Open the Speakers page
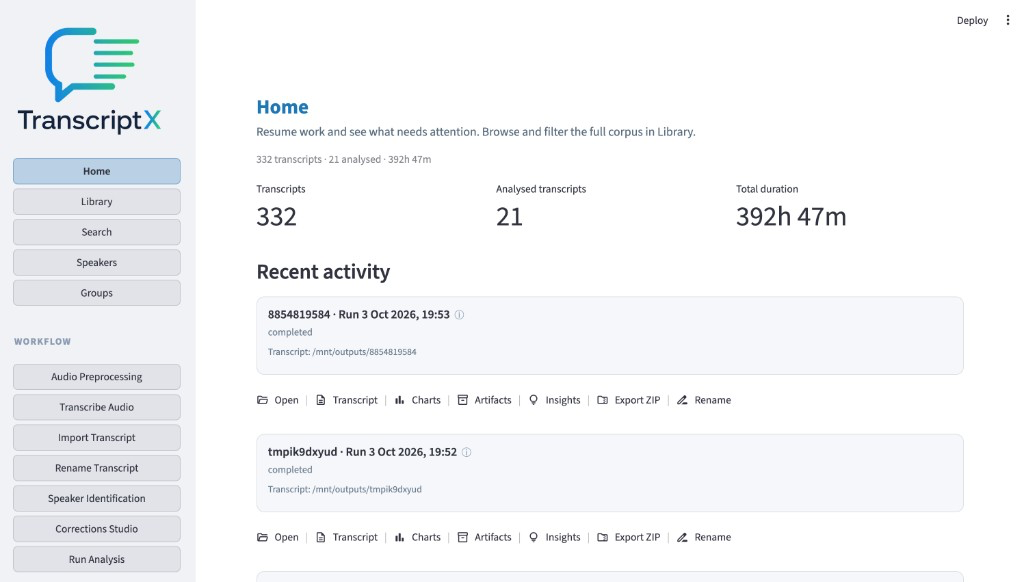Image resolution: width=1024 pixels, height=582 pixels. tap(97, 263)
